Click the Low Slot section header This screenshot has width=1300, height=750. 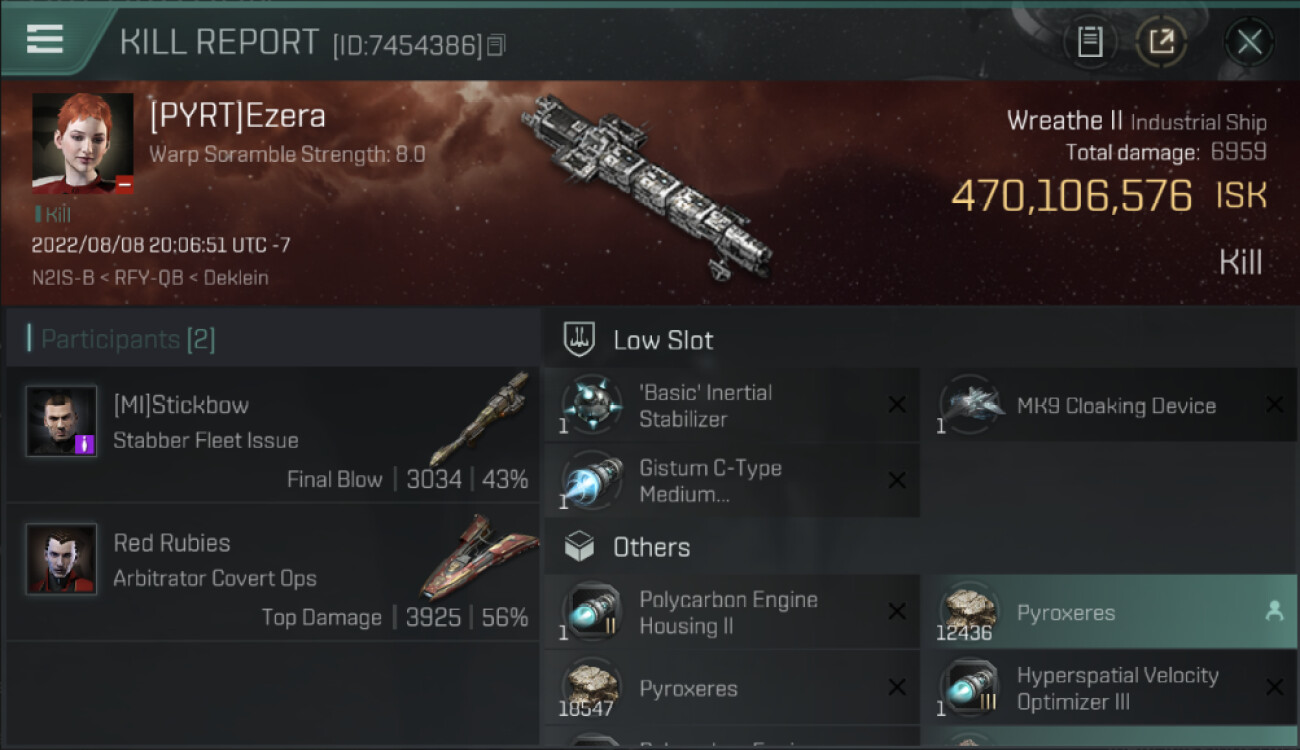tap(663, 340)
